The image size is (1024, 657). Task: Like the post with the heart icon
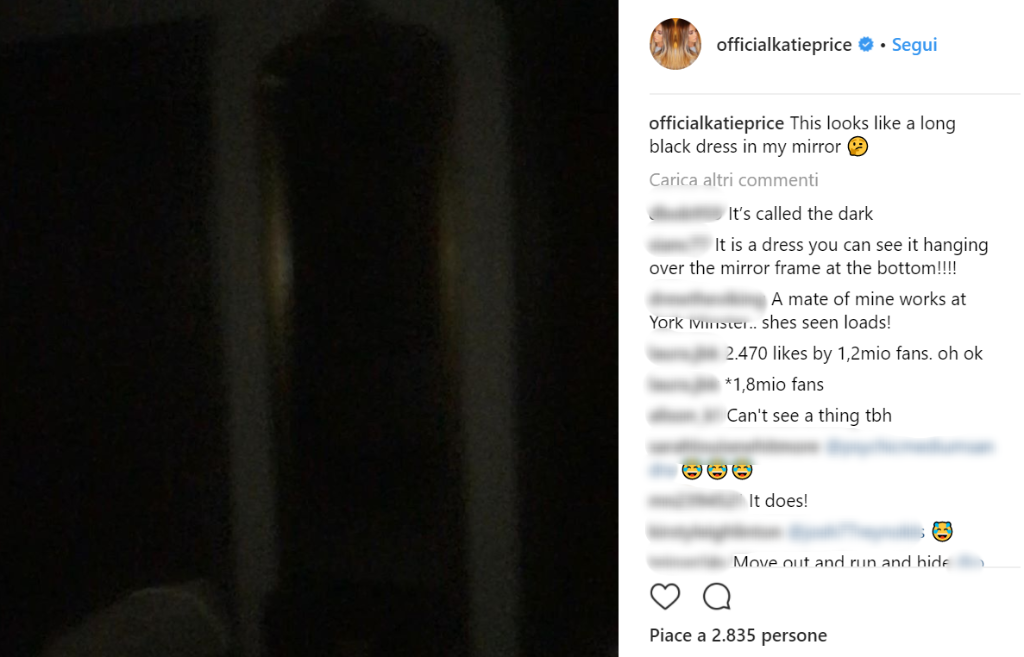665,596
